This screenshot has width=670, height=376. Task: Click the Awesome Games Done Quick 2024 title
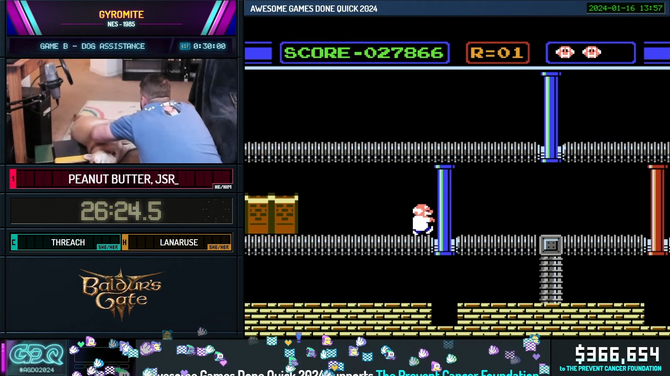click(x=314, y=9)
